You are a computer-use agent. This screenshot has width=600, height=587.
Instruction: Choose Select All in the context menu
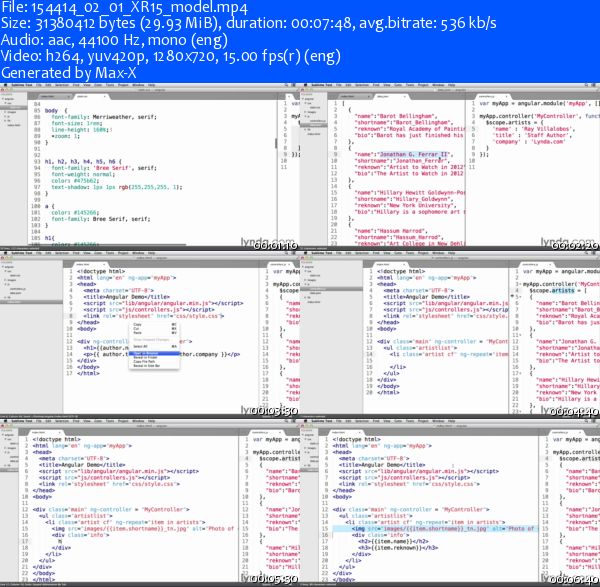click(x=154, y=346)
